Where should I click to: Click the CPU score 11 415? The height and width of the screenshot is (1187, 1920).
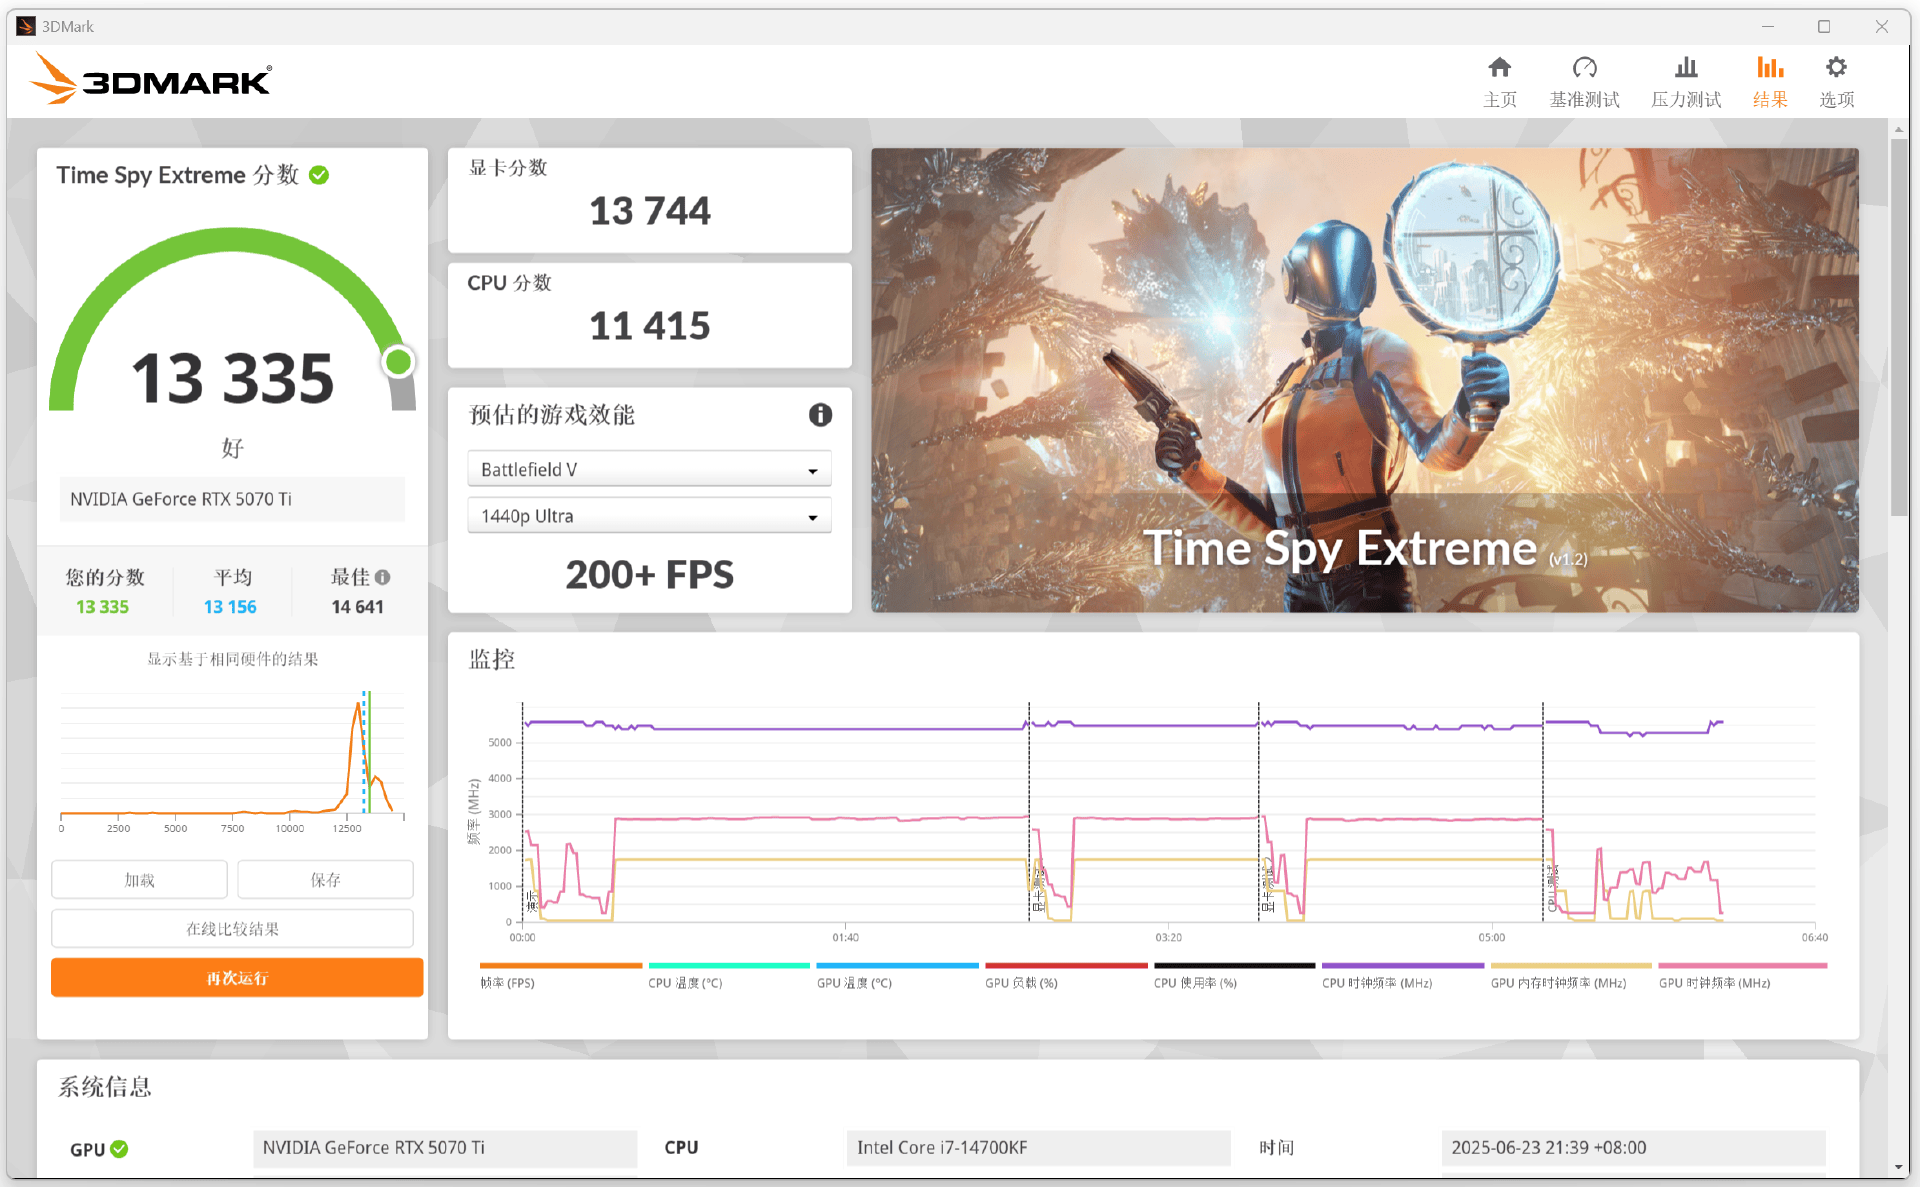[x=649, y=326]
